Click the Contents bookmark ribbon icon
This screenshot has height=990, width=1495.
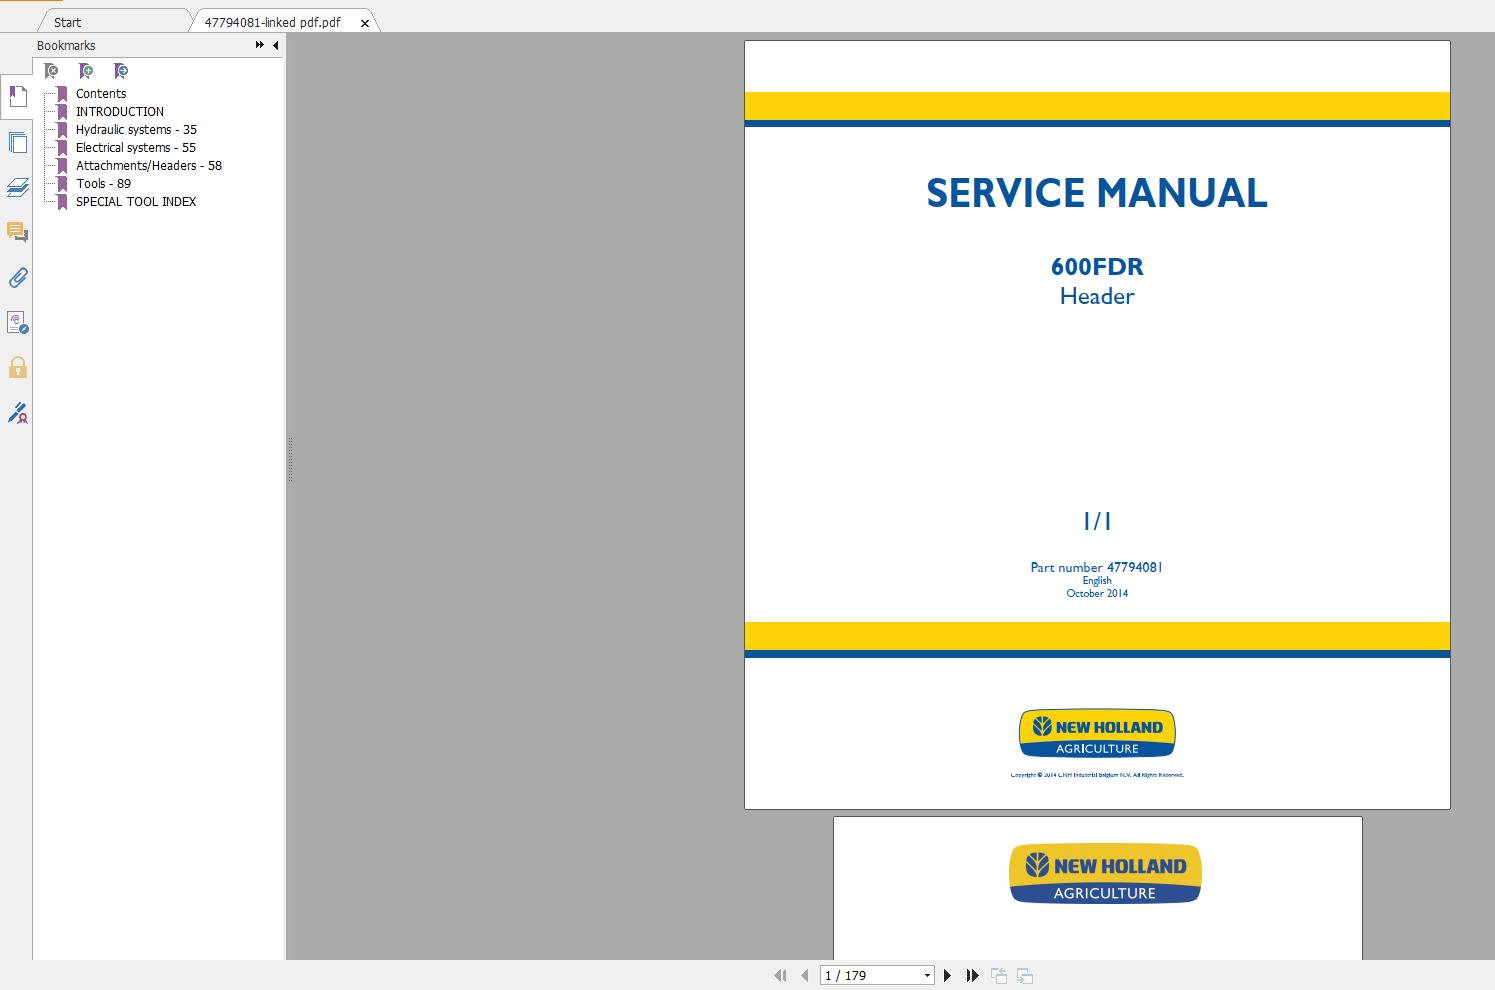(62, 93)
